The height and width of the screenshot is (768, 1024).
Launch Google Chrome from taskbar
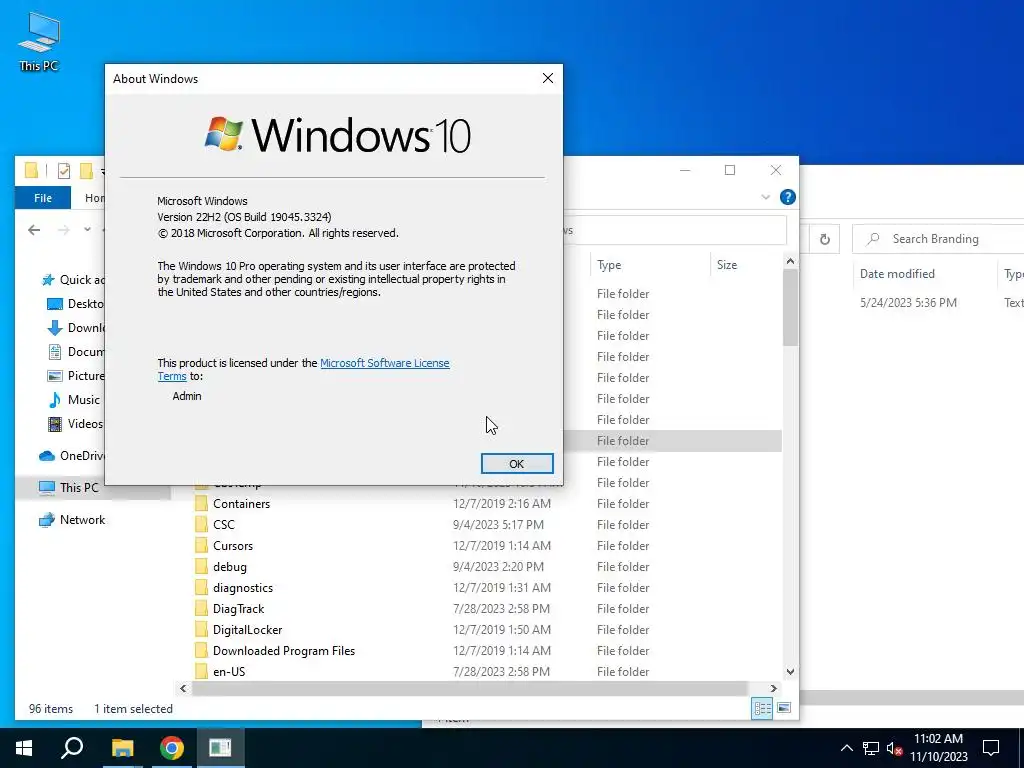pyautogui.click(x=172, y=748)
